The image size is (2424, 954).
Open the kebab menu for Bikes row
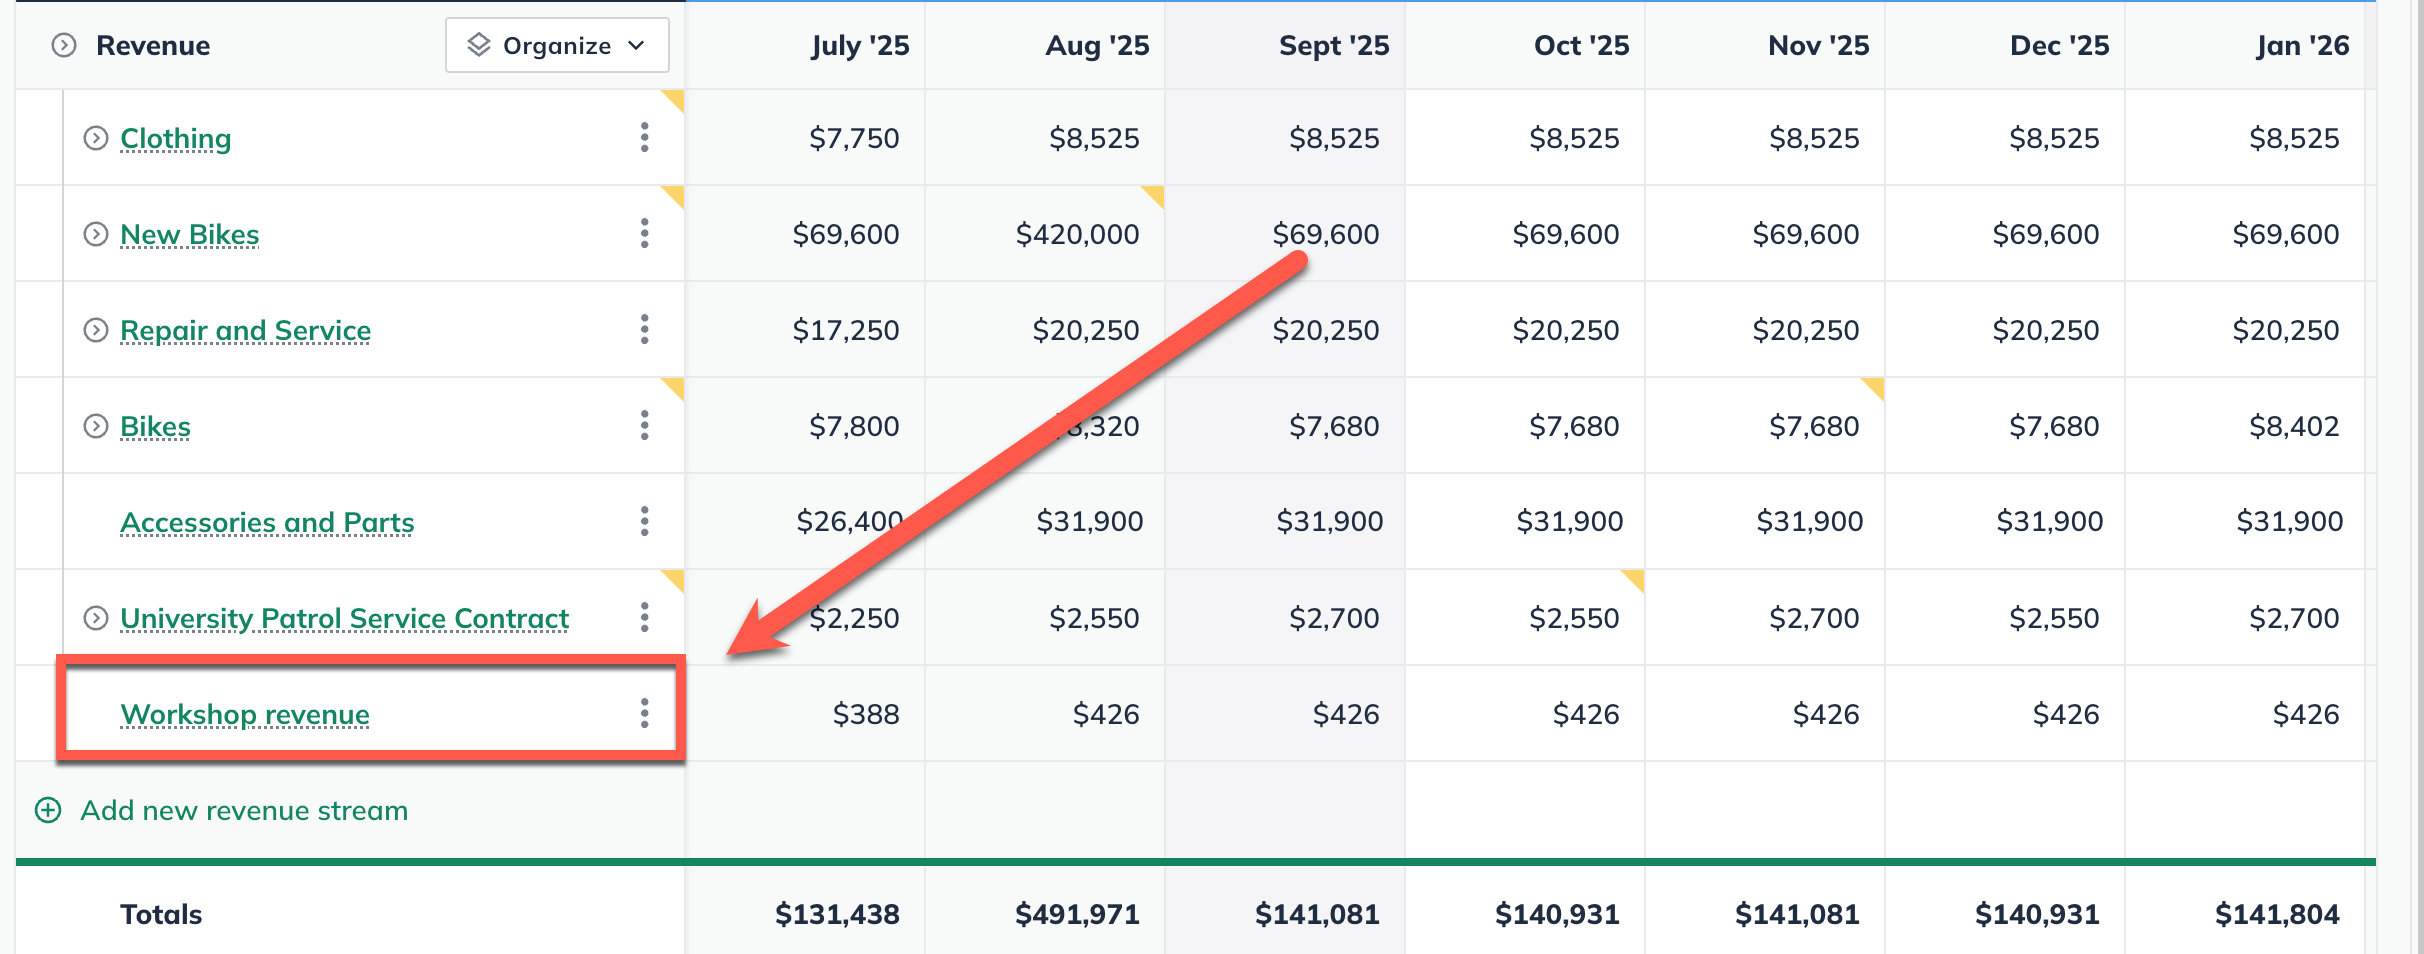tap(644, 425)
